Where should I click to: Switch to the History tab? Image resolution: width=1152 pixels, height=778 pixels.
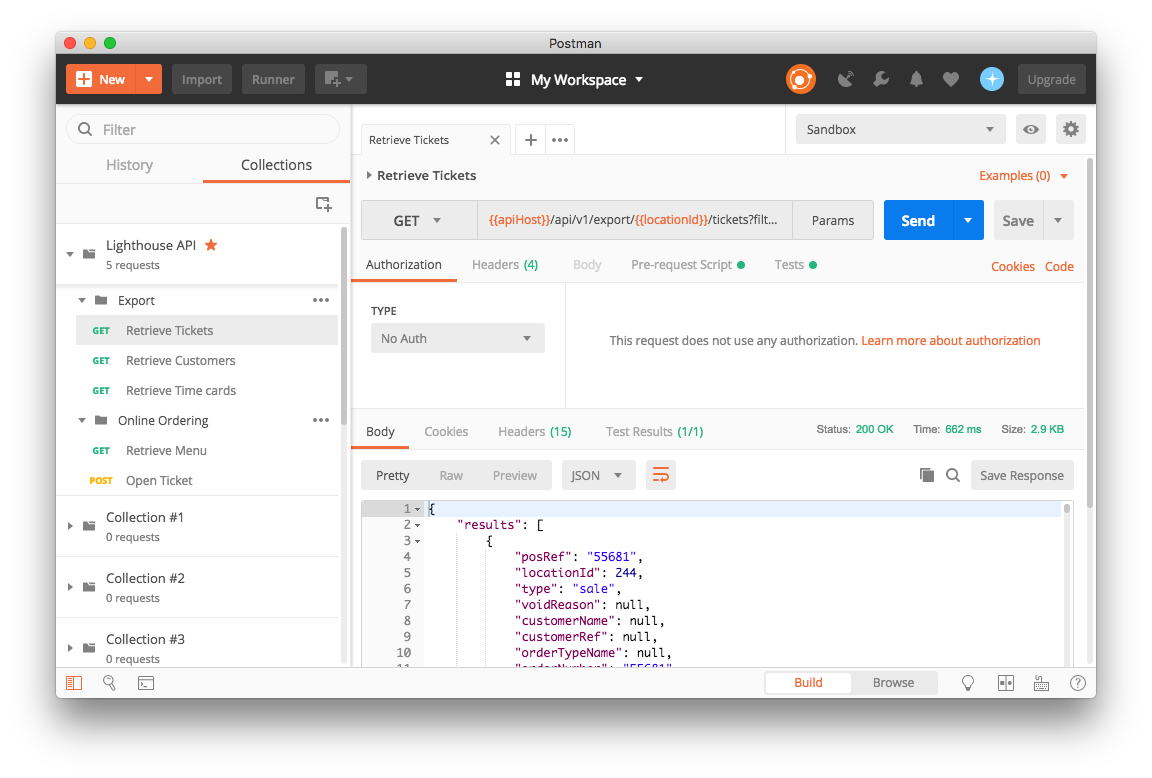tap(129, 165)
